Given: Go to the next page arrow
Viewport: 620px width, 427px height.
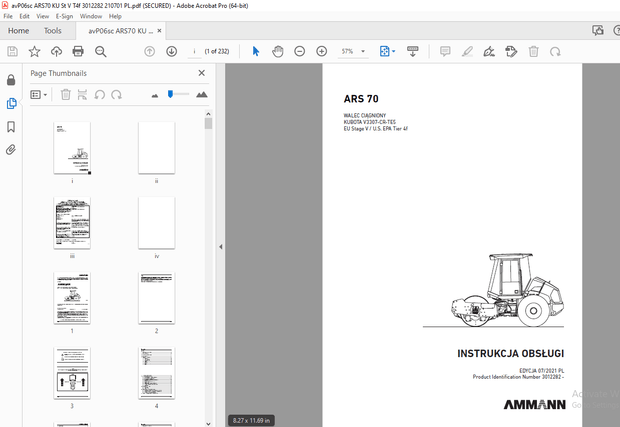Looking at the screenshot, I should (x=172, y=51).
